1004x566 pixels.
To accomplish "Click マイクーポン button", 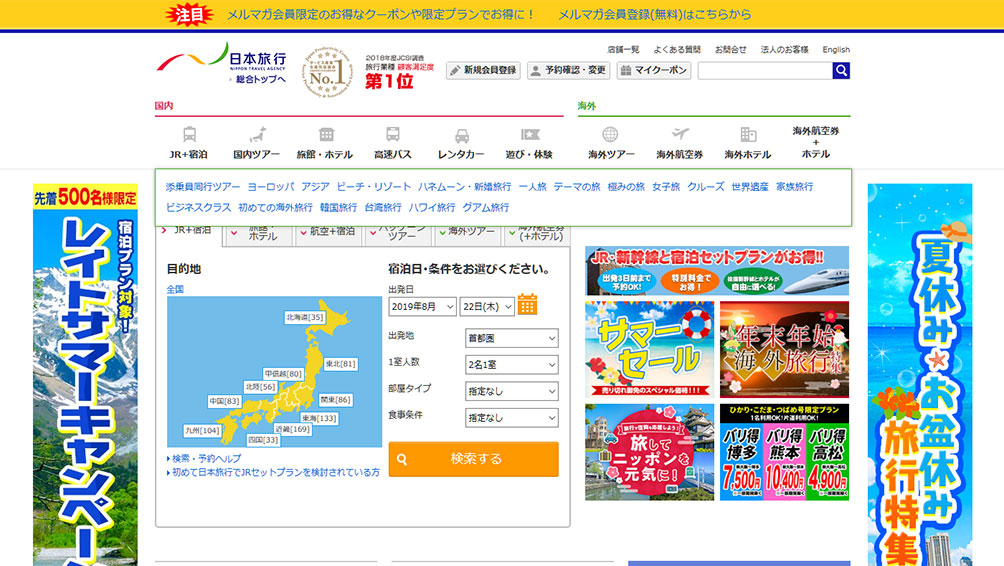I will [654, 70].
